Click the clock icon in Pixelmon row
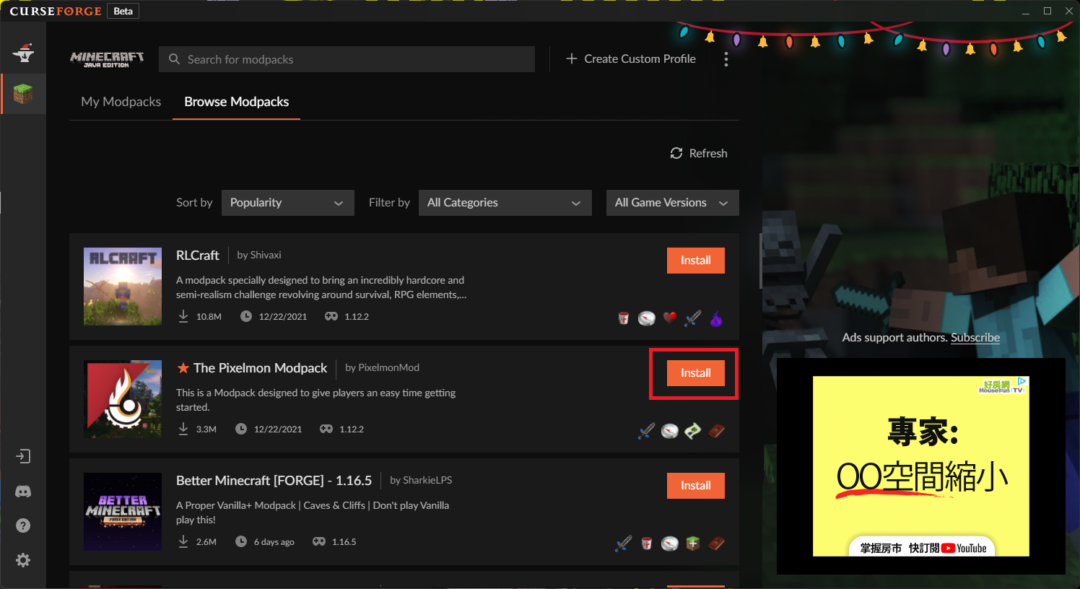 pos(241,428)
